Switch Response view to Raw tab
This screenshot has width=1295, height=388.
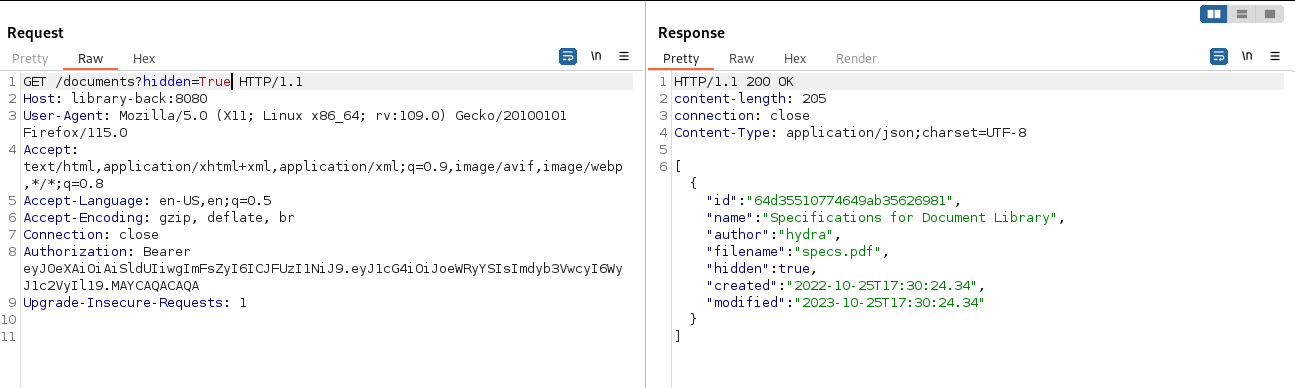coord(741,59)
